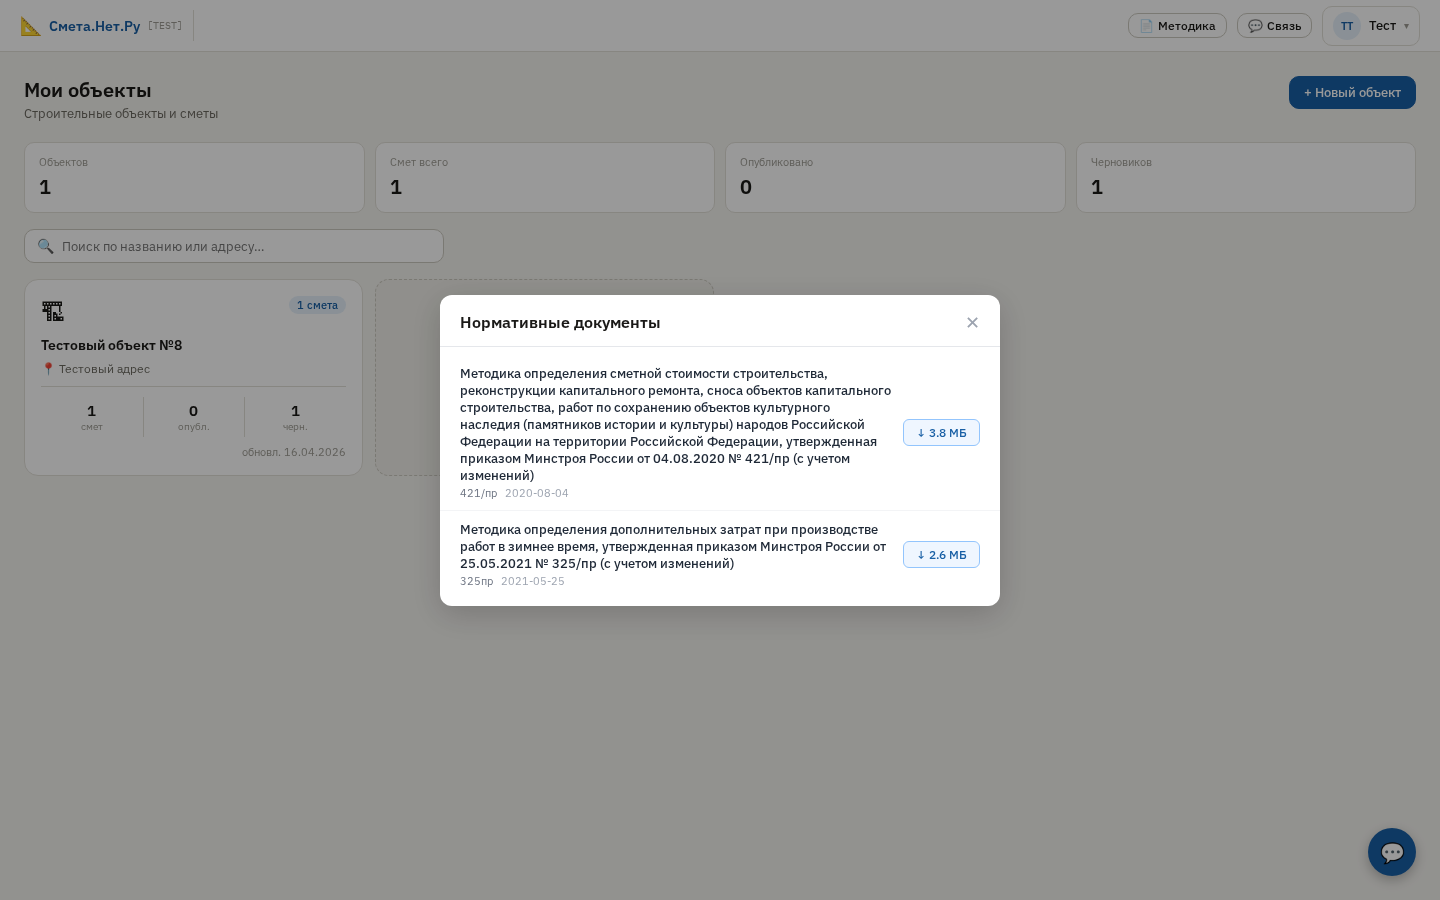The width and height of the screenshot is (1440, 900).
Task: Create a new object with + Новый объект
Action: (x=1352, y=92)
